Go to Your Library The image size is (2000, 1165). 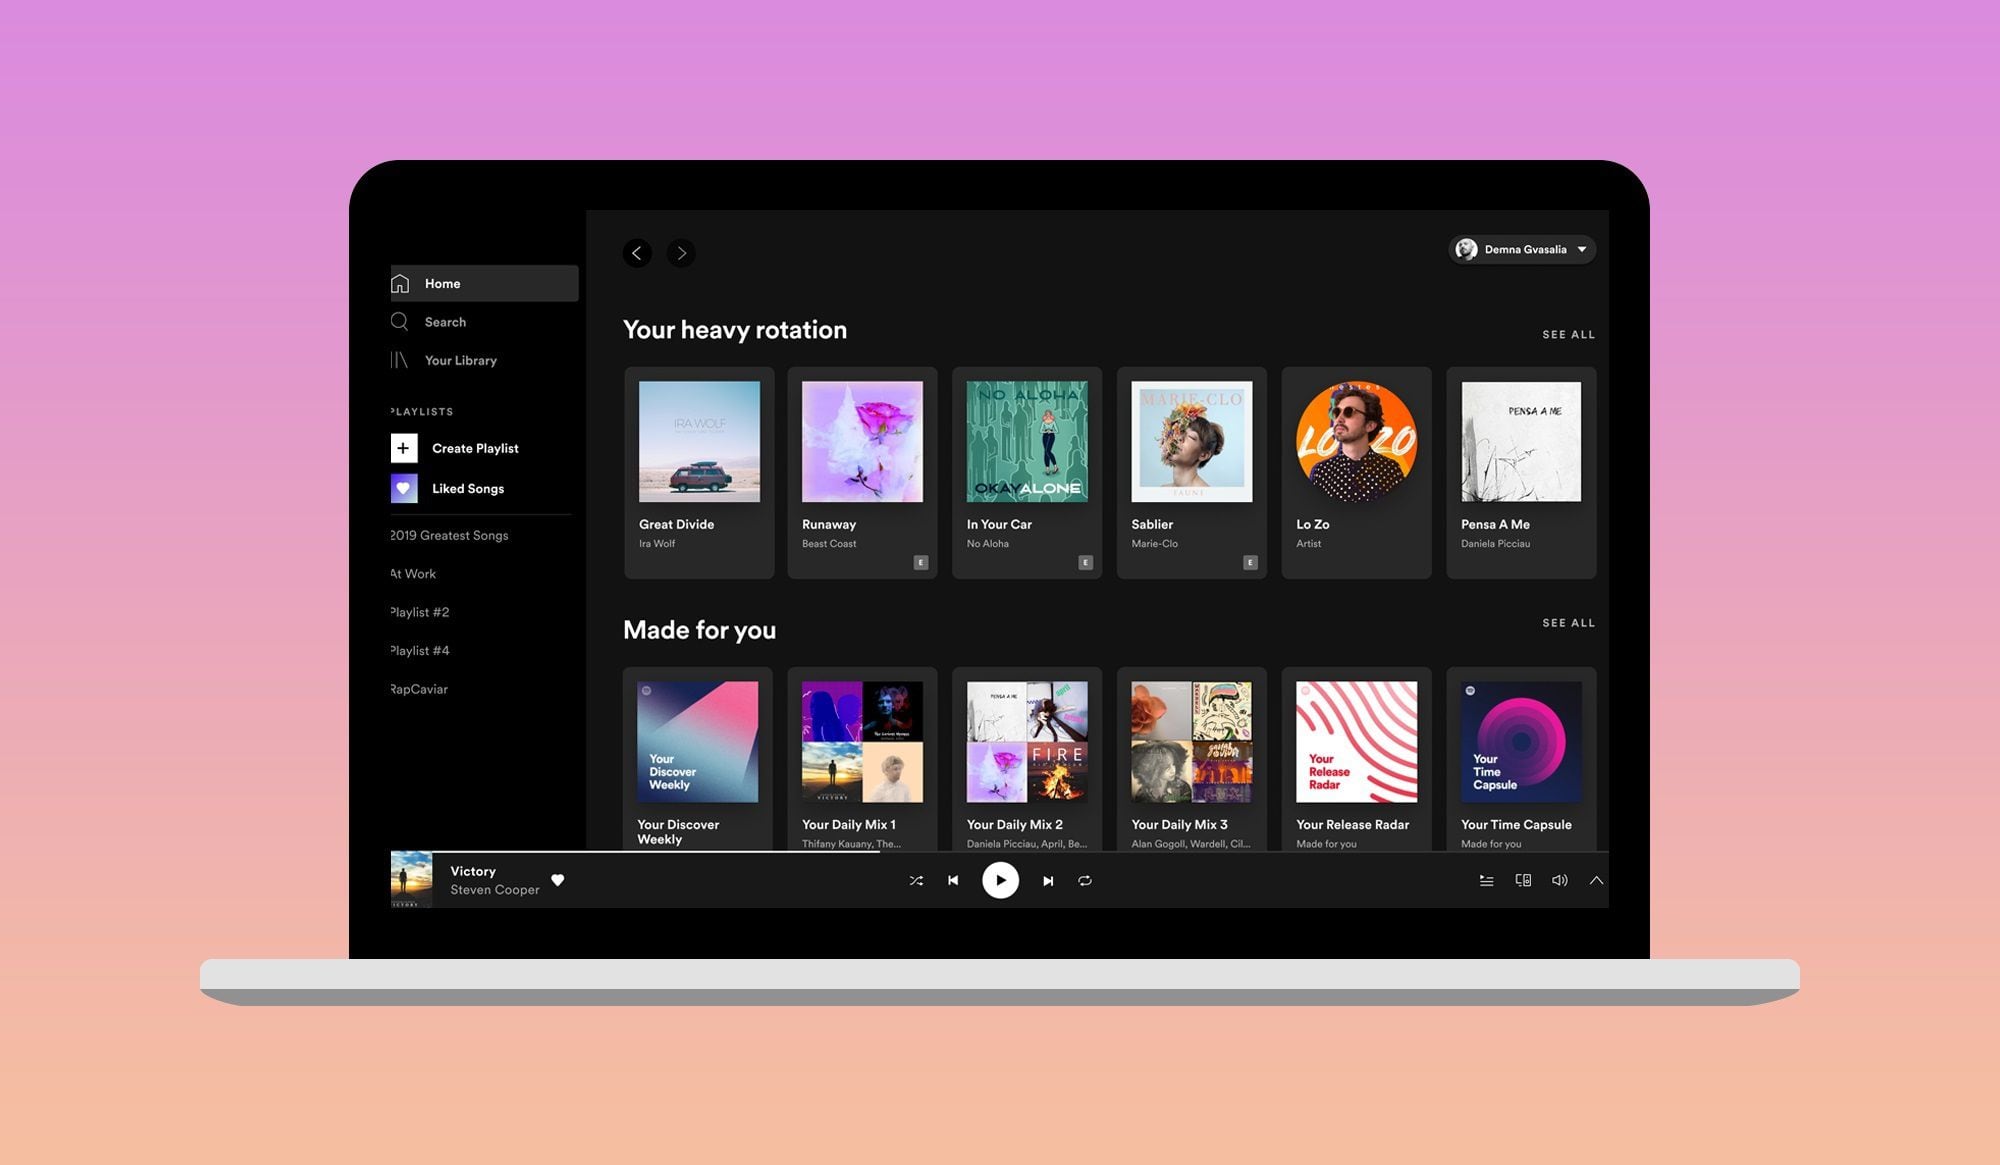[x=460, y=360]
